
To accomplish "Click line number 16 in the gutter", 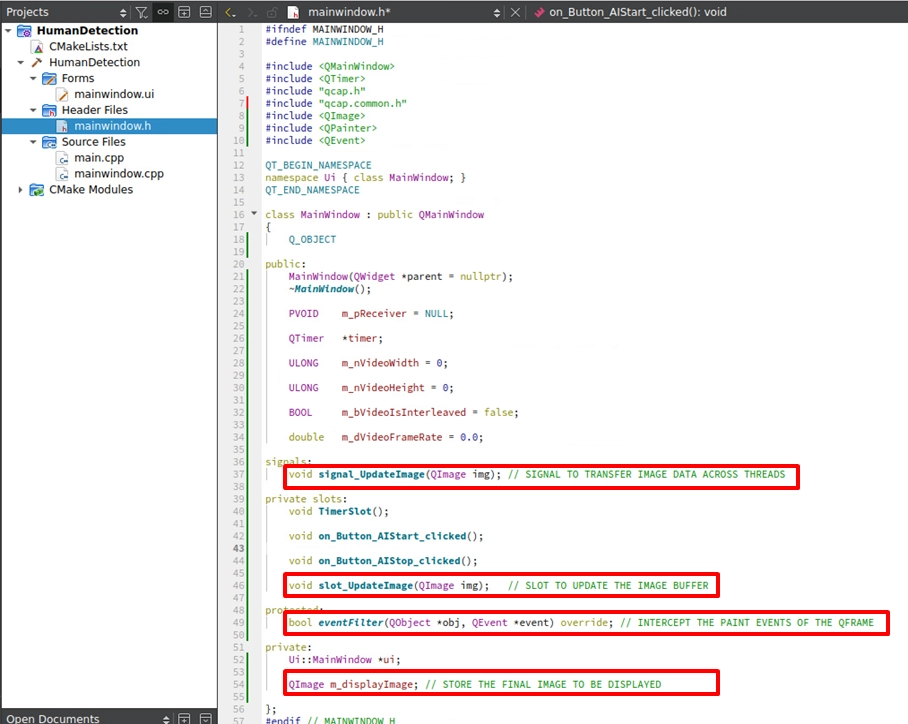I will pos(239,214).
